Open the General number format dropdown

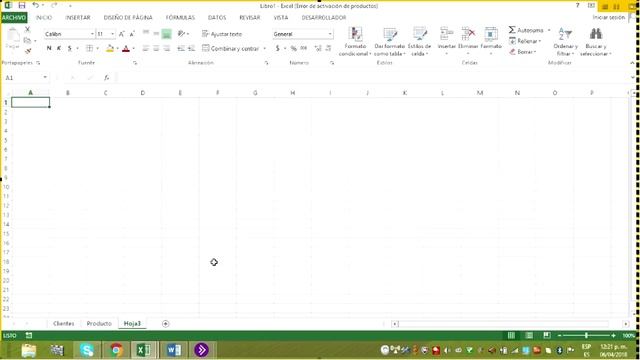point(330,34)
